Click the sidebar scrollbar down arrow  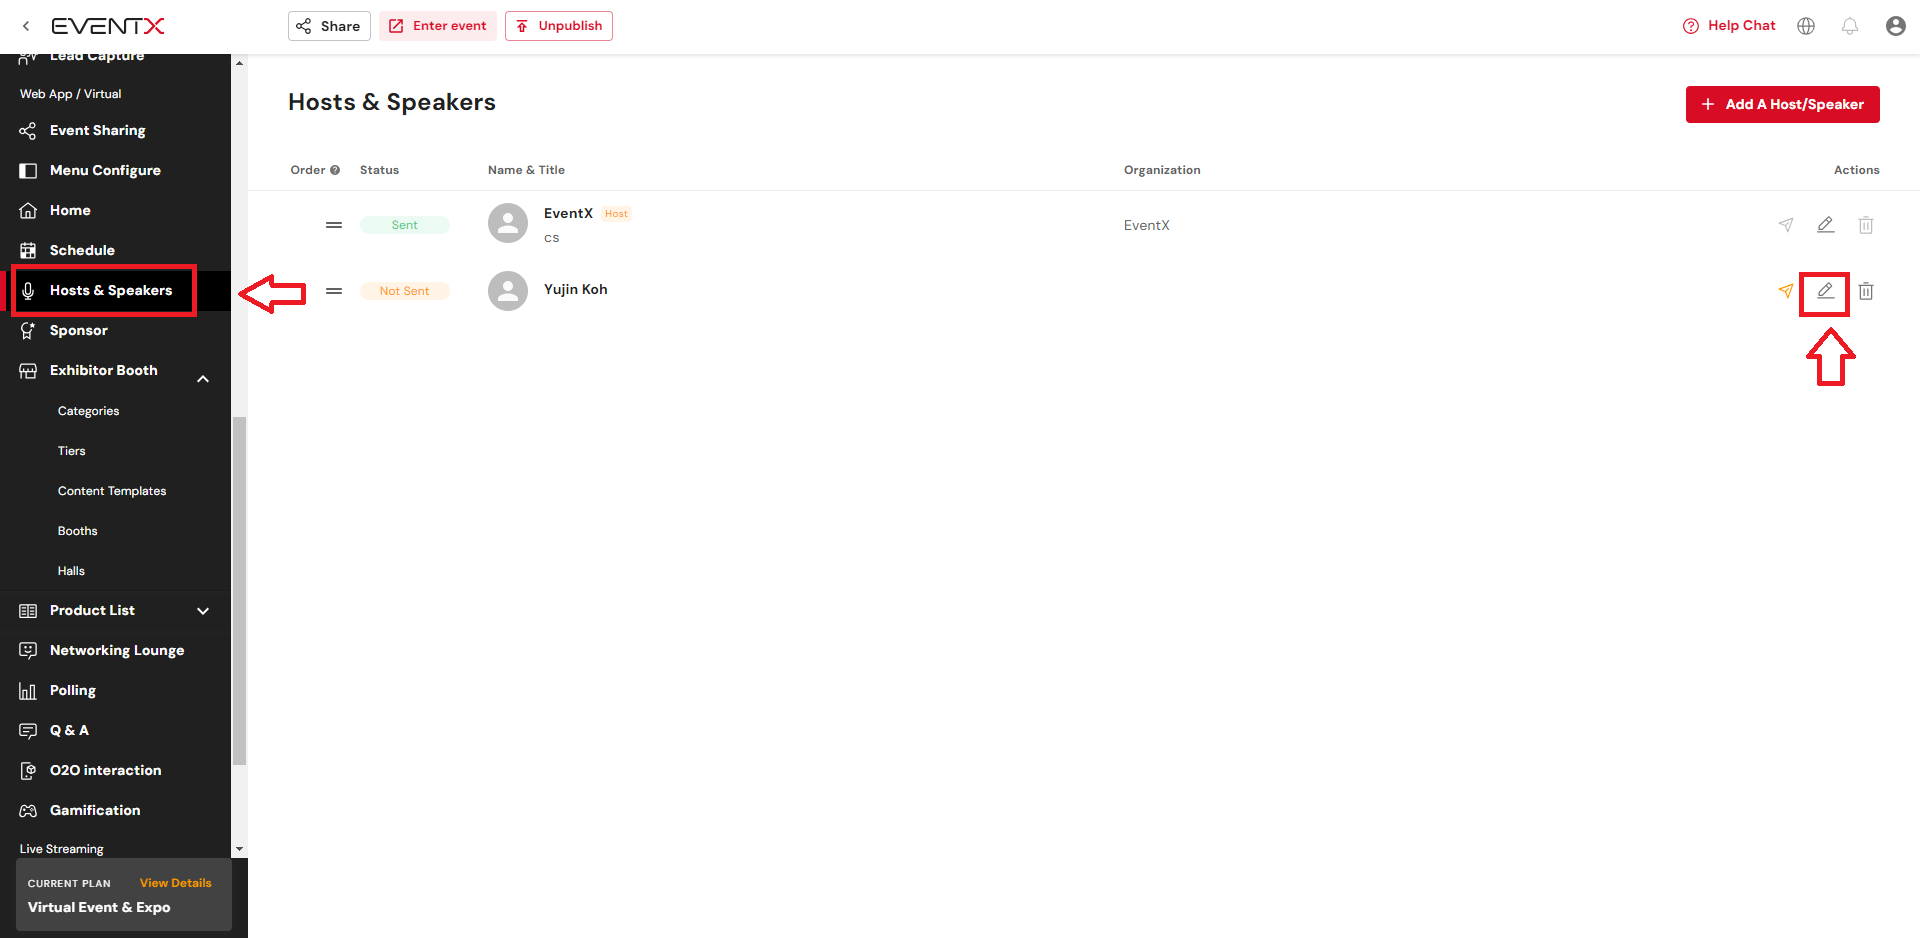pyautogui.click(x=239, y=849)
